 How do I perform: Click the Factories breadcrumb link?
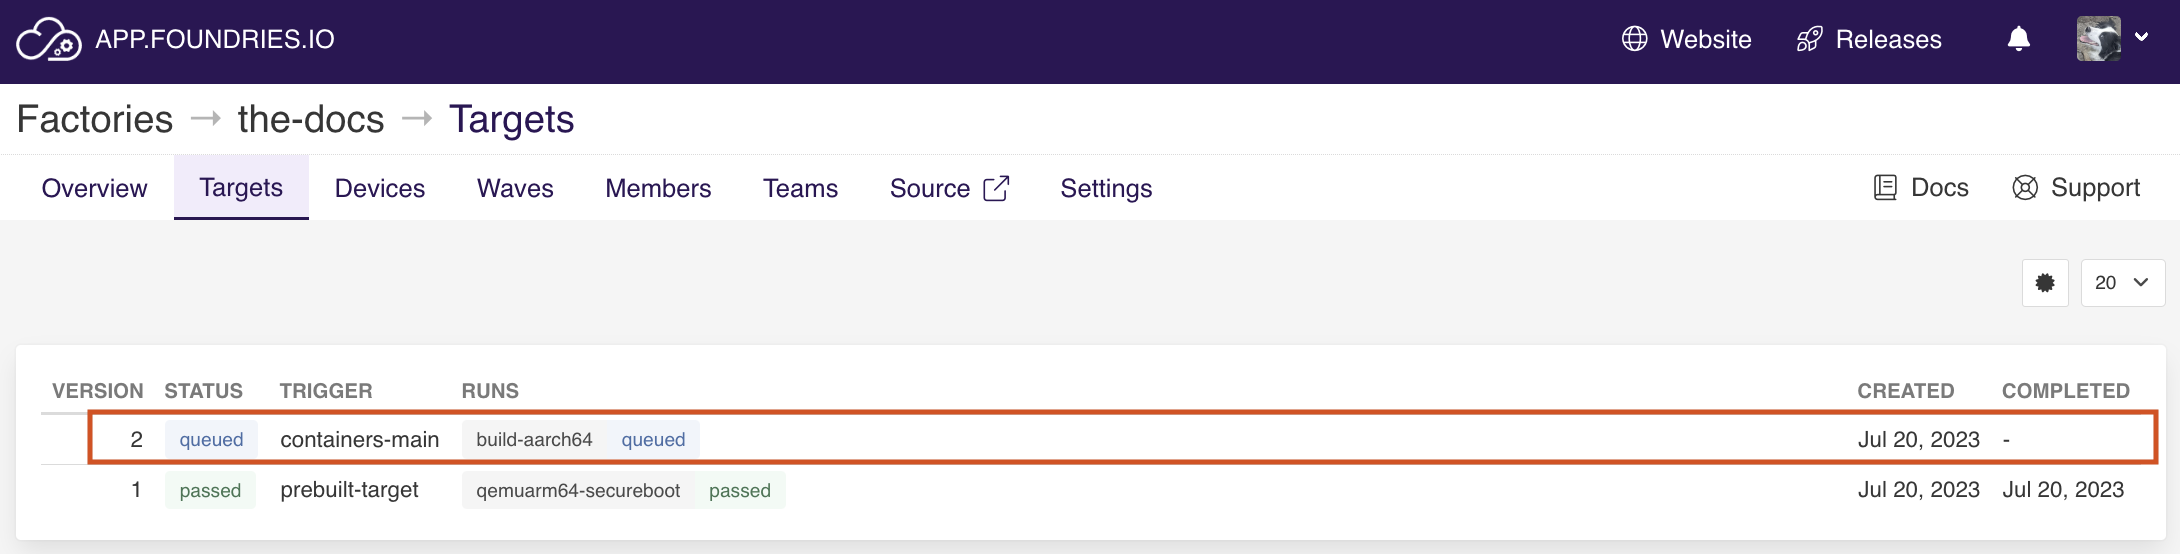95,119
